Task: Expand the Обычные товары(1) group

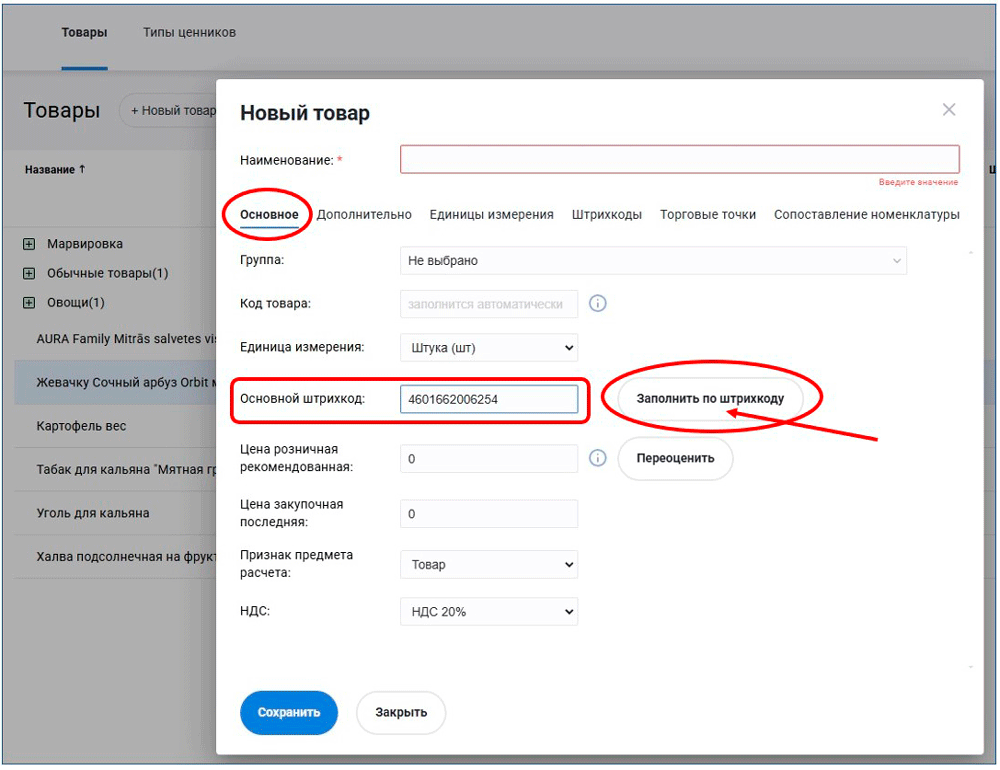Action: coord(29,273)
